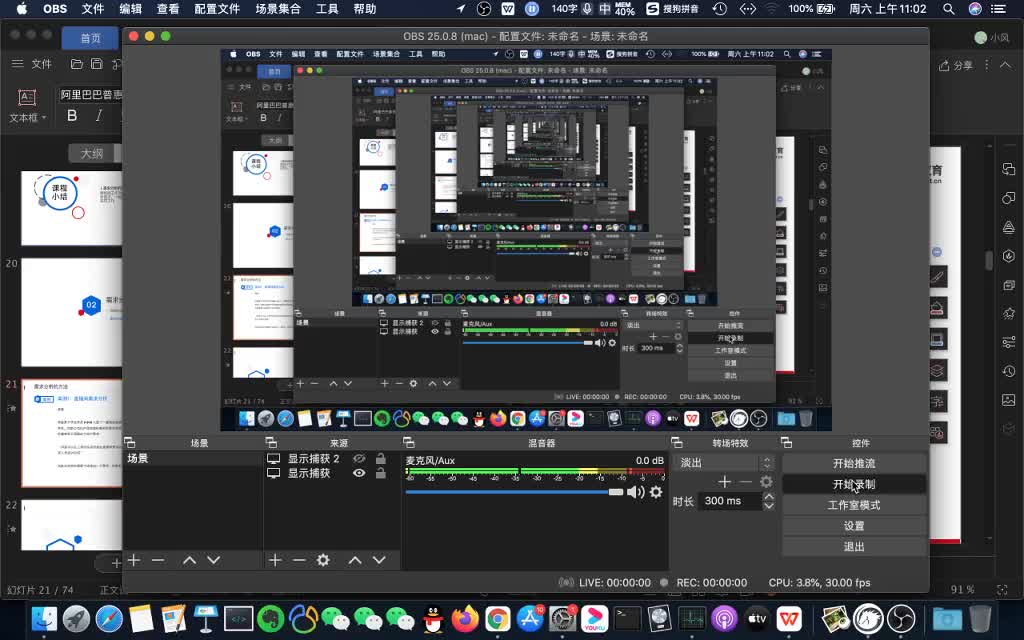Open transition properties gear icon
This screenshot has height=640, width=1024.
(x=766, y=482)
